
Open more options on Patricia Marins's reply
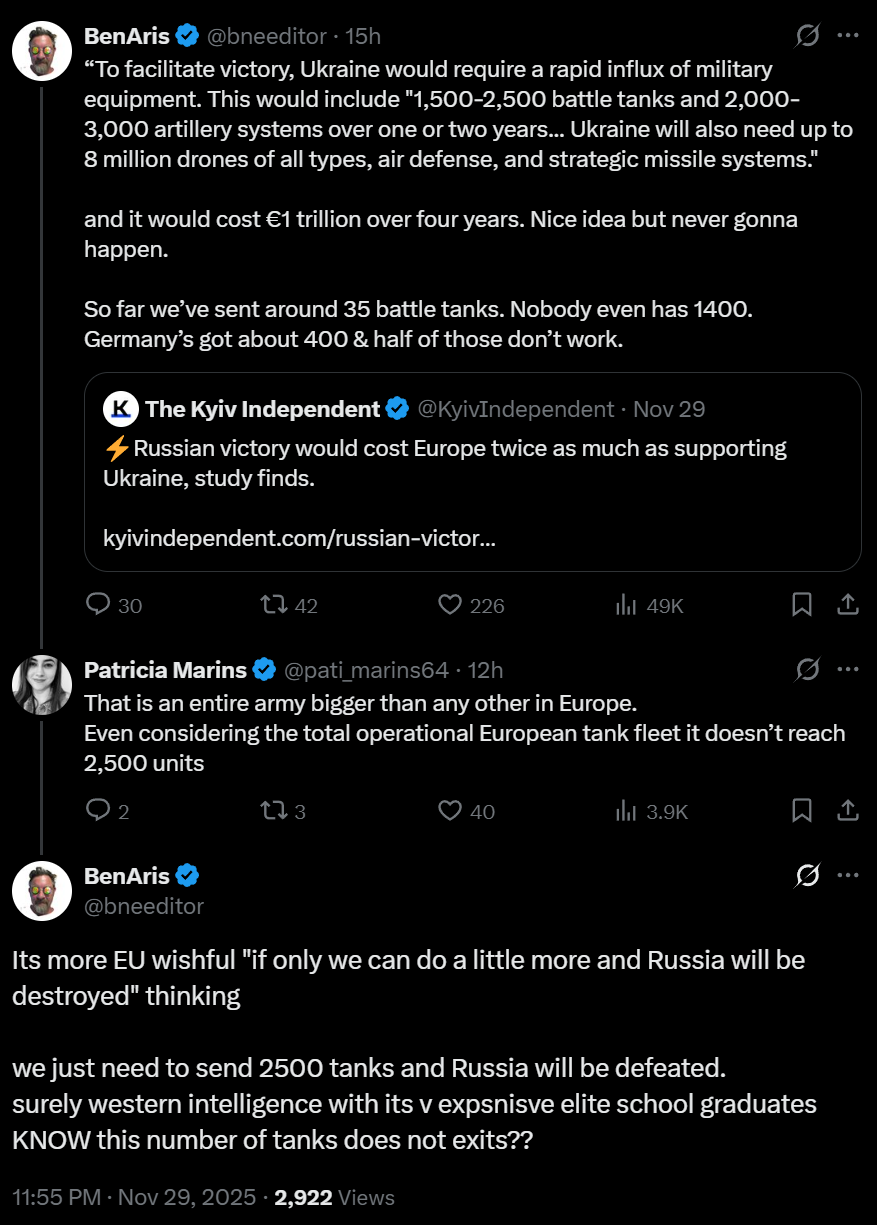pyautogui.click(x=847, y=669)
